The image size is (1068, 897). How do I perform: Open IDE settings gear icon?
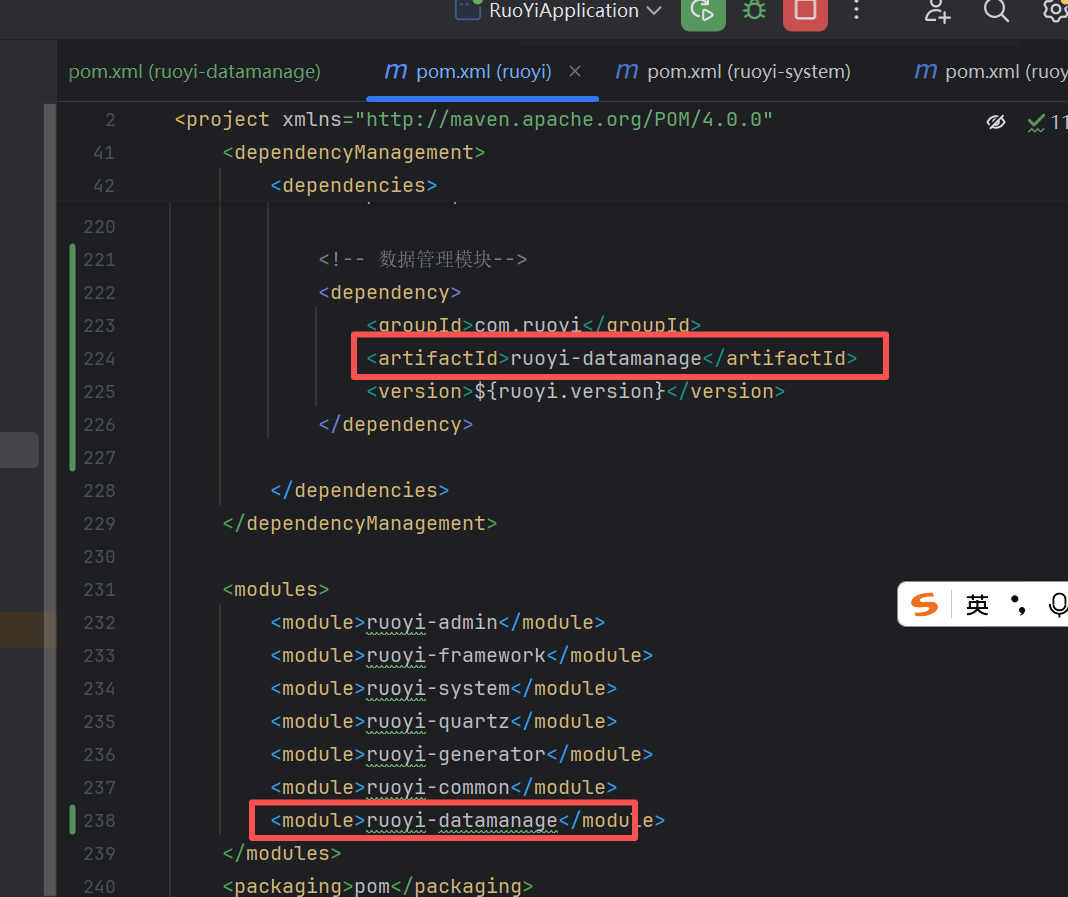[x=1055, y=11]
